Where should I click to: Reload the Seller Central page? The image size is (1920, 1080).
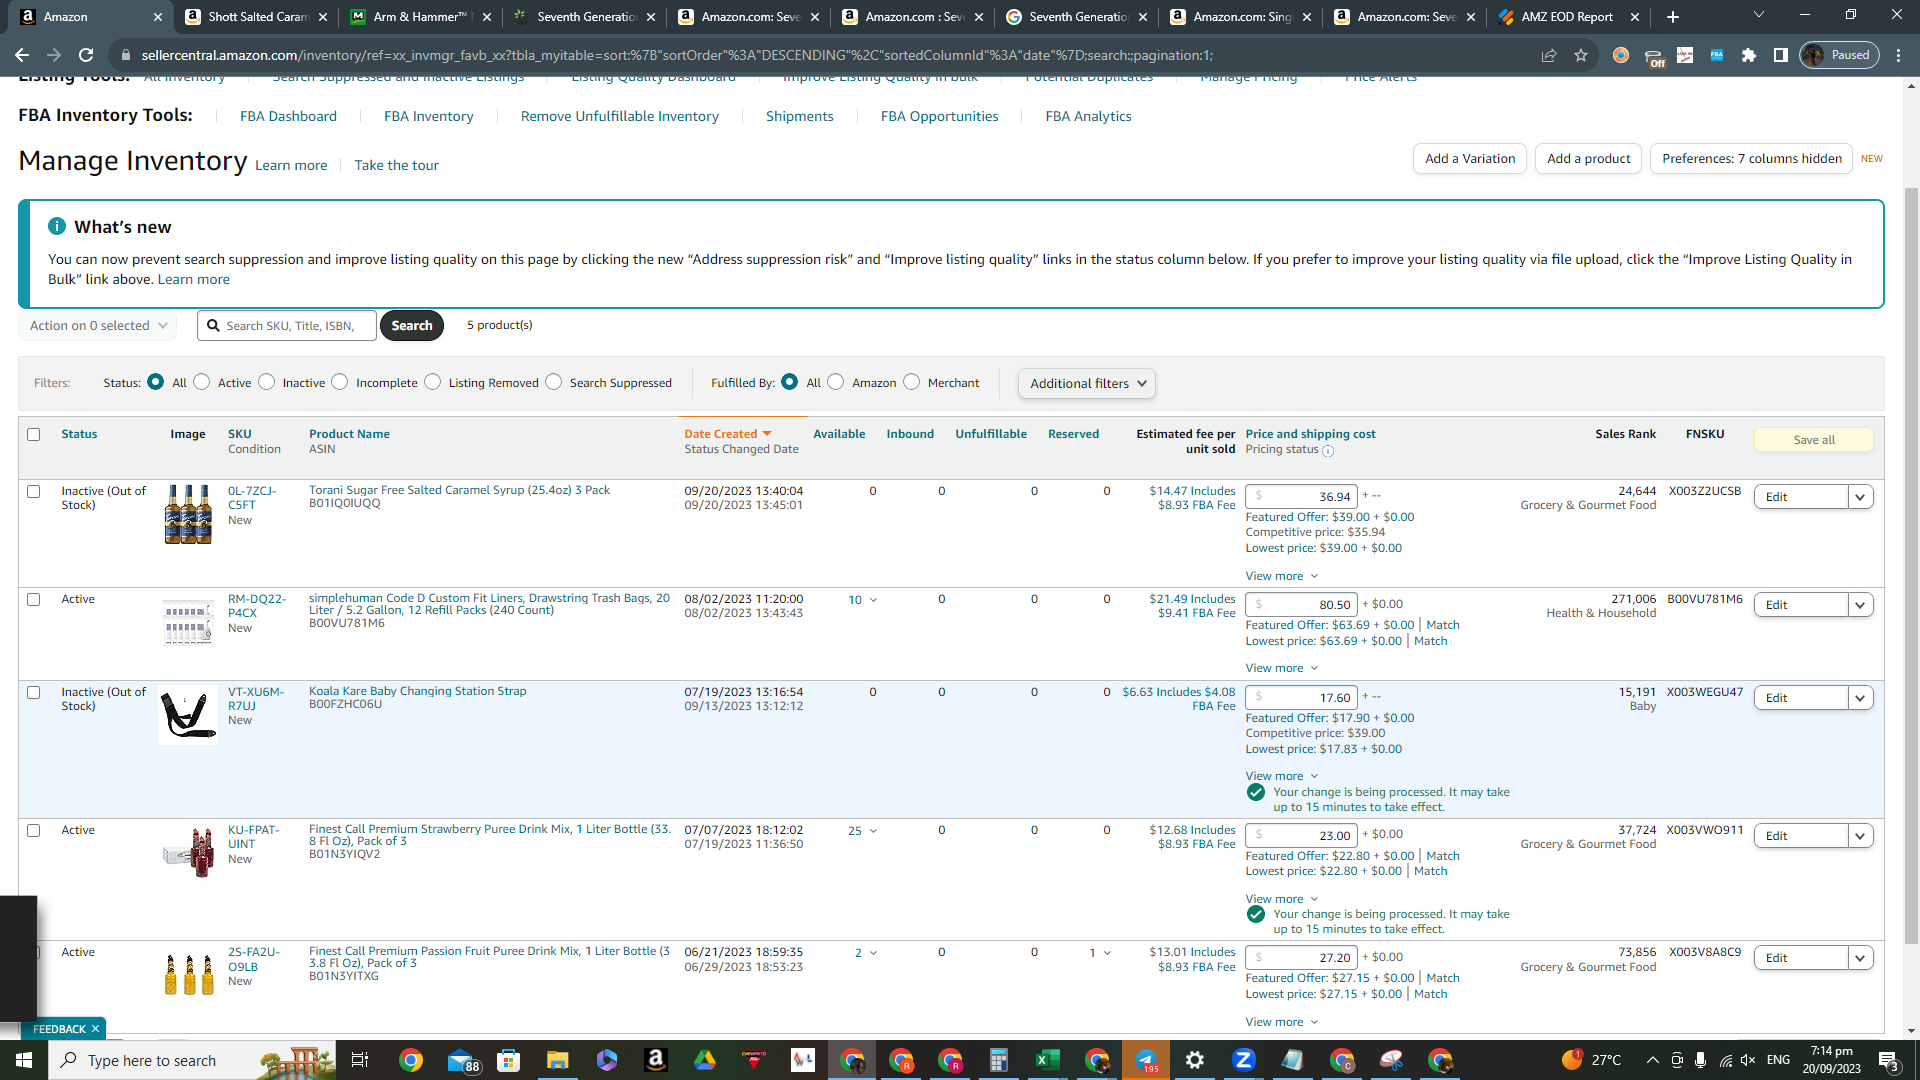click(86, 55)
